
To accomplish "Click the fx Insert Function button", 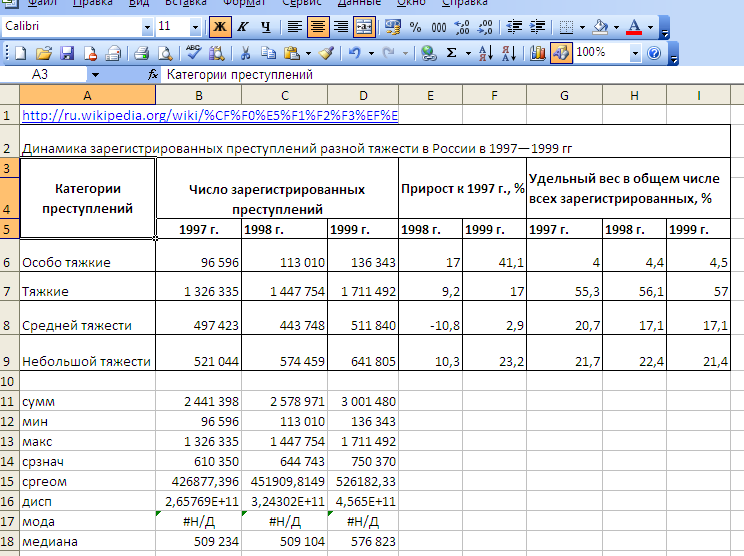I will (x=153, y=74).
